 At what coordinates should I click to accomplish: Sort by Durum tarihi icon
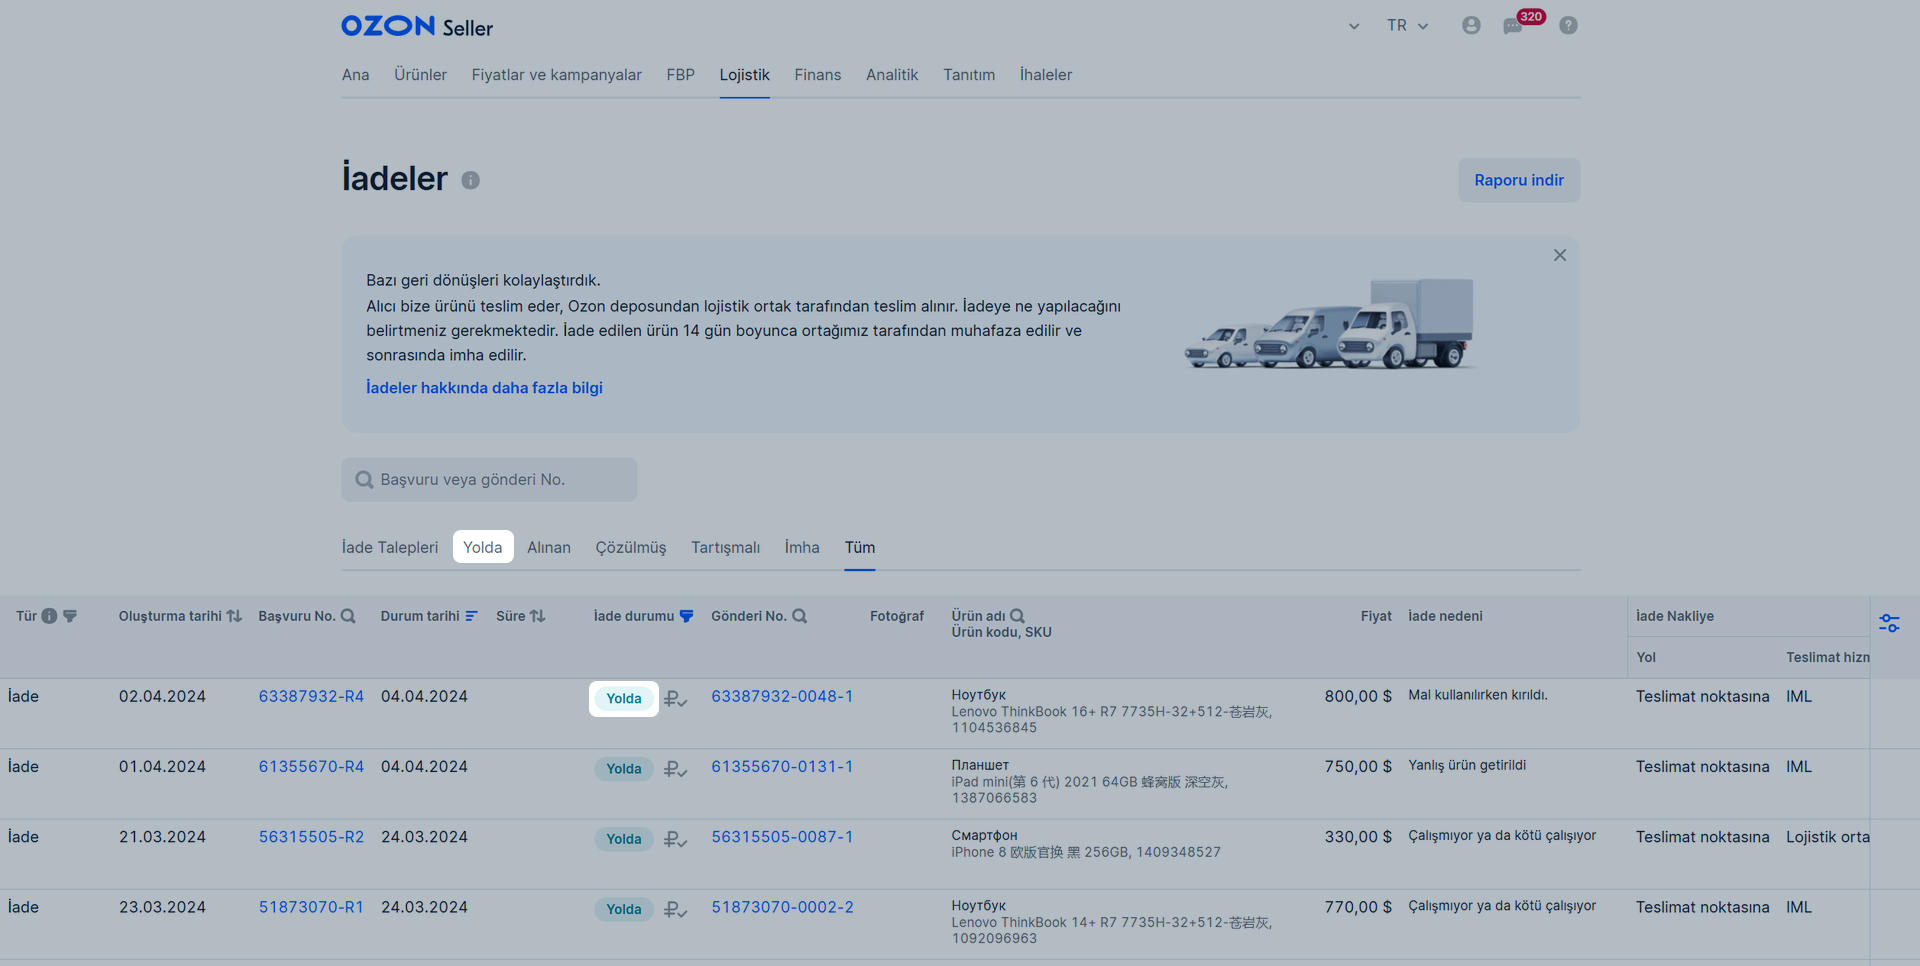[x=471, y=616]
